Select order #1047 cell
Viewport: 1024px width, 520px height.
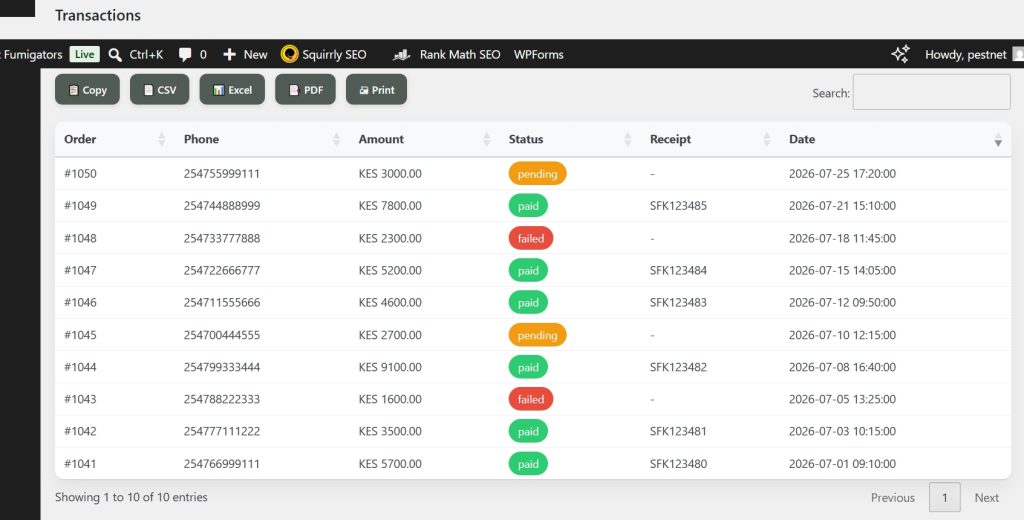tap(80, 270)
